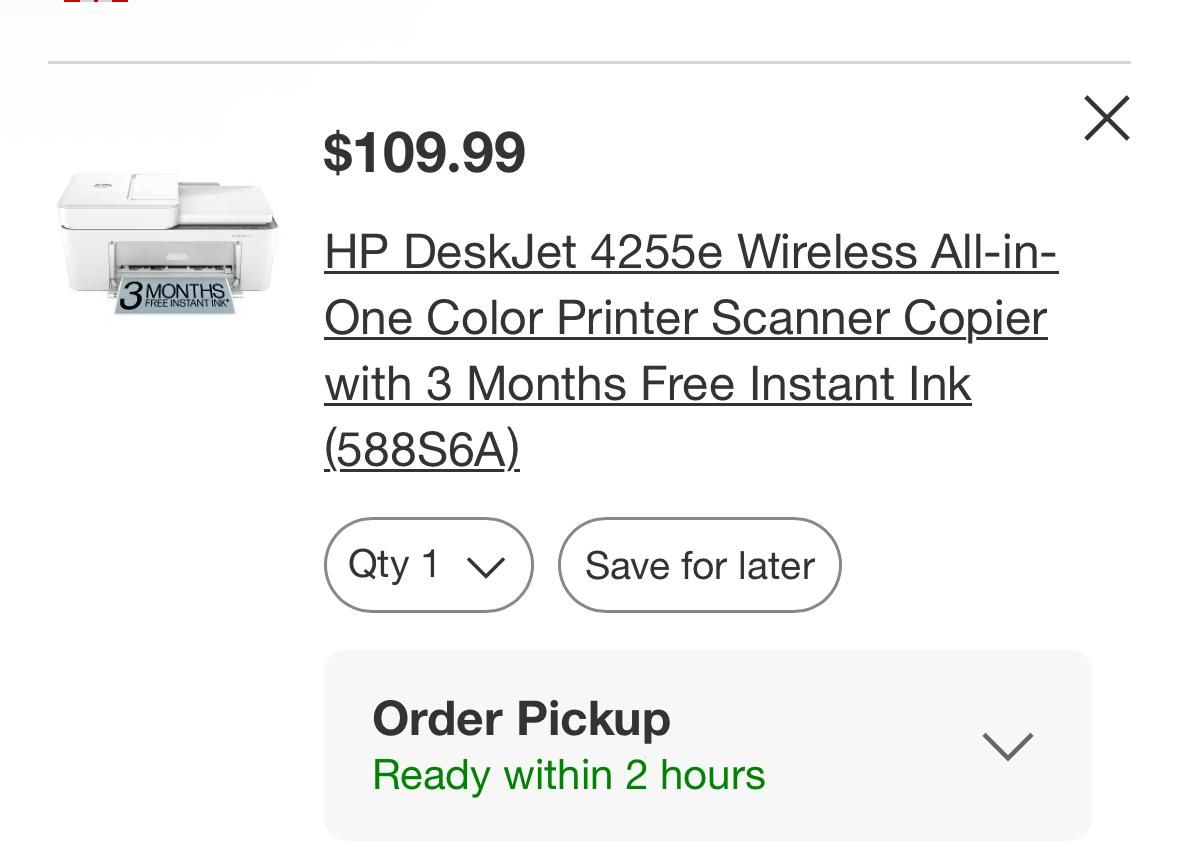Click the (588S6A) model number text
The width and height of the screenshot is (1179, 867).
coord(421,450)
